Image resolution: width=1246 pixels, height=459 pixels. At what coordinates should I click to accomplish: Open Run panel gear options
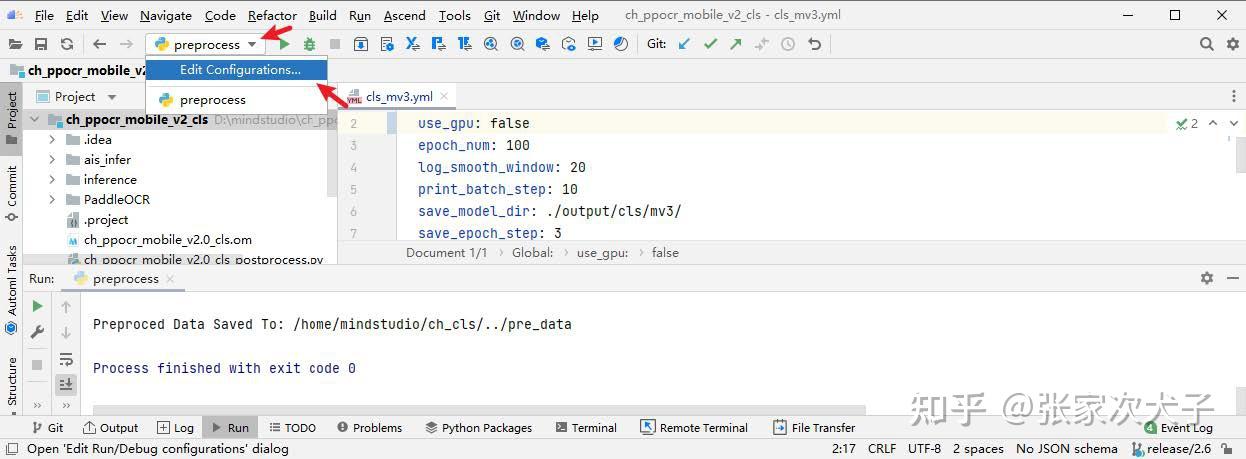coord(1207,278)
